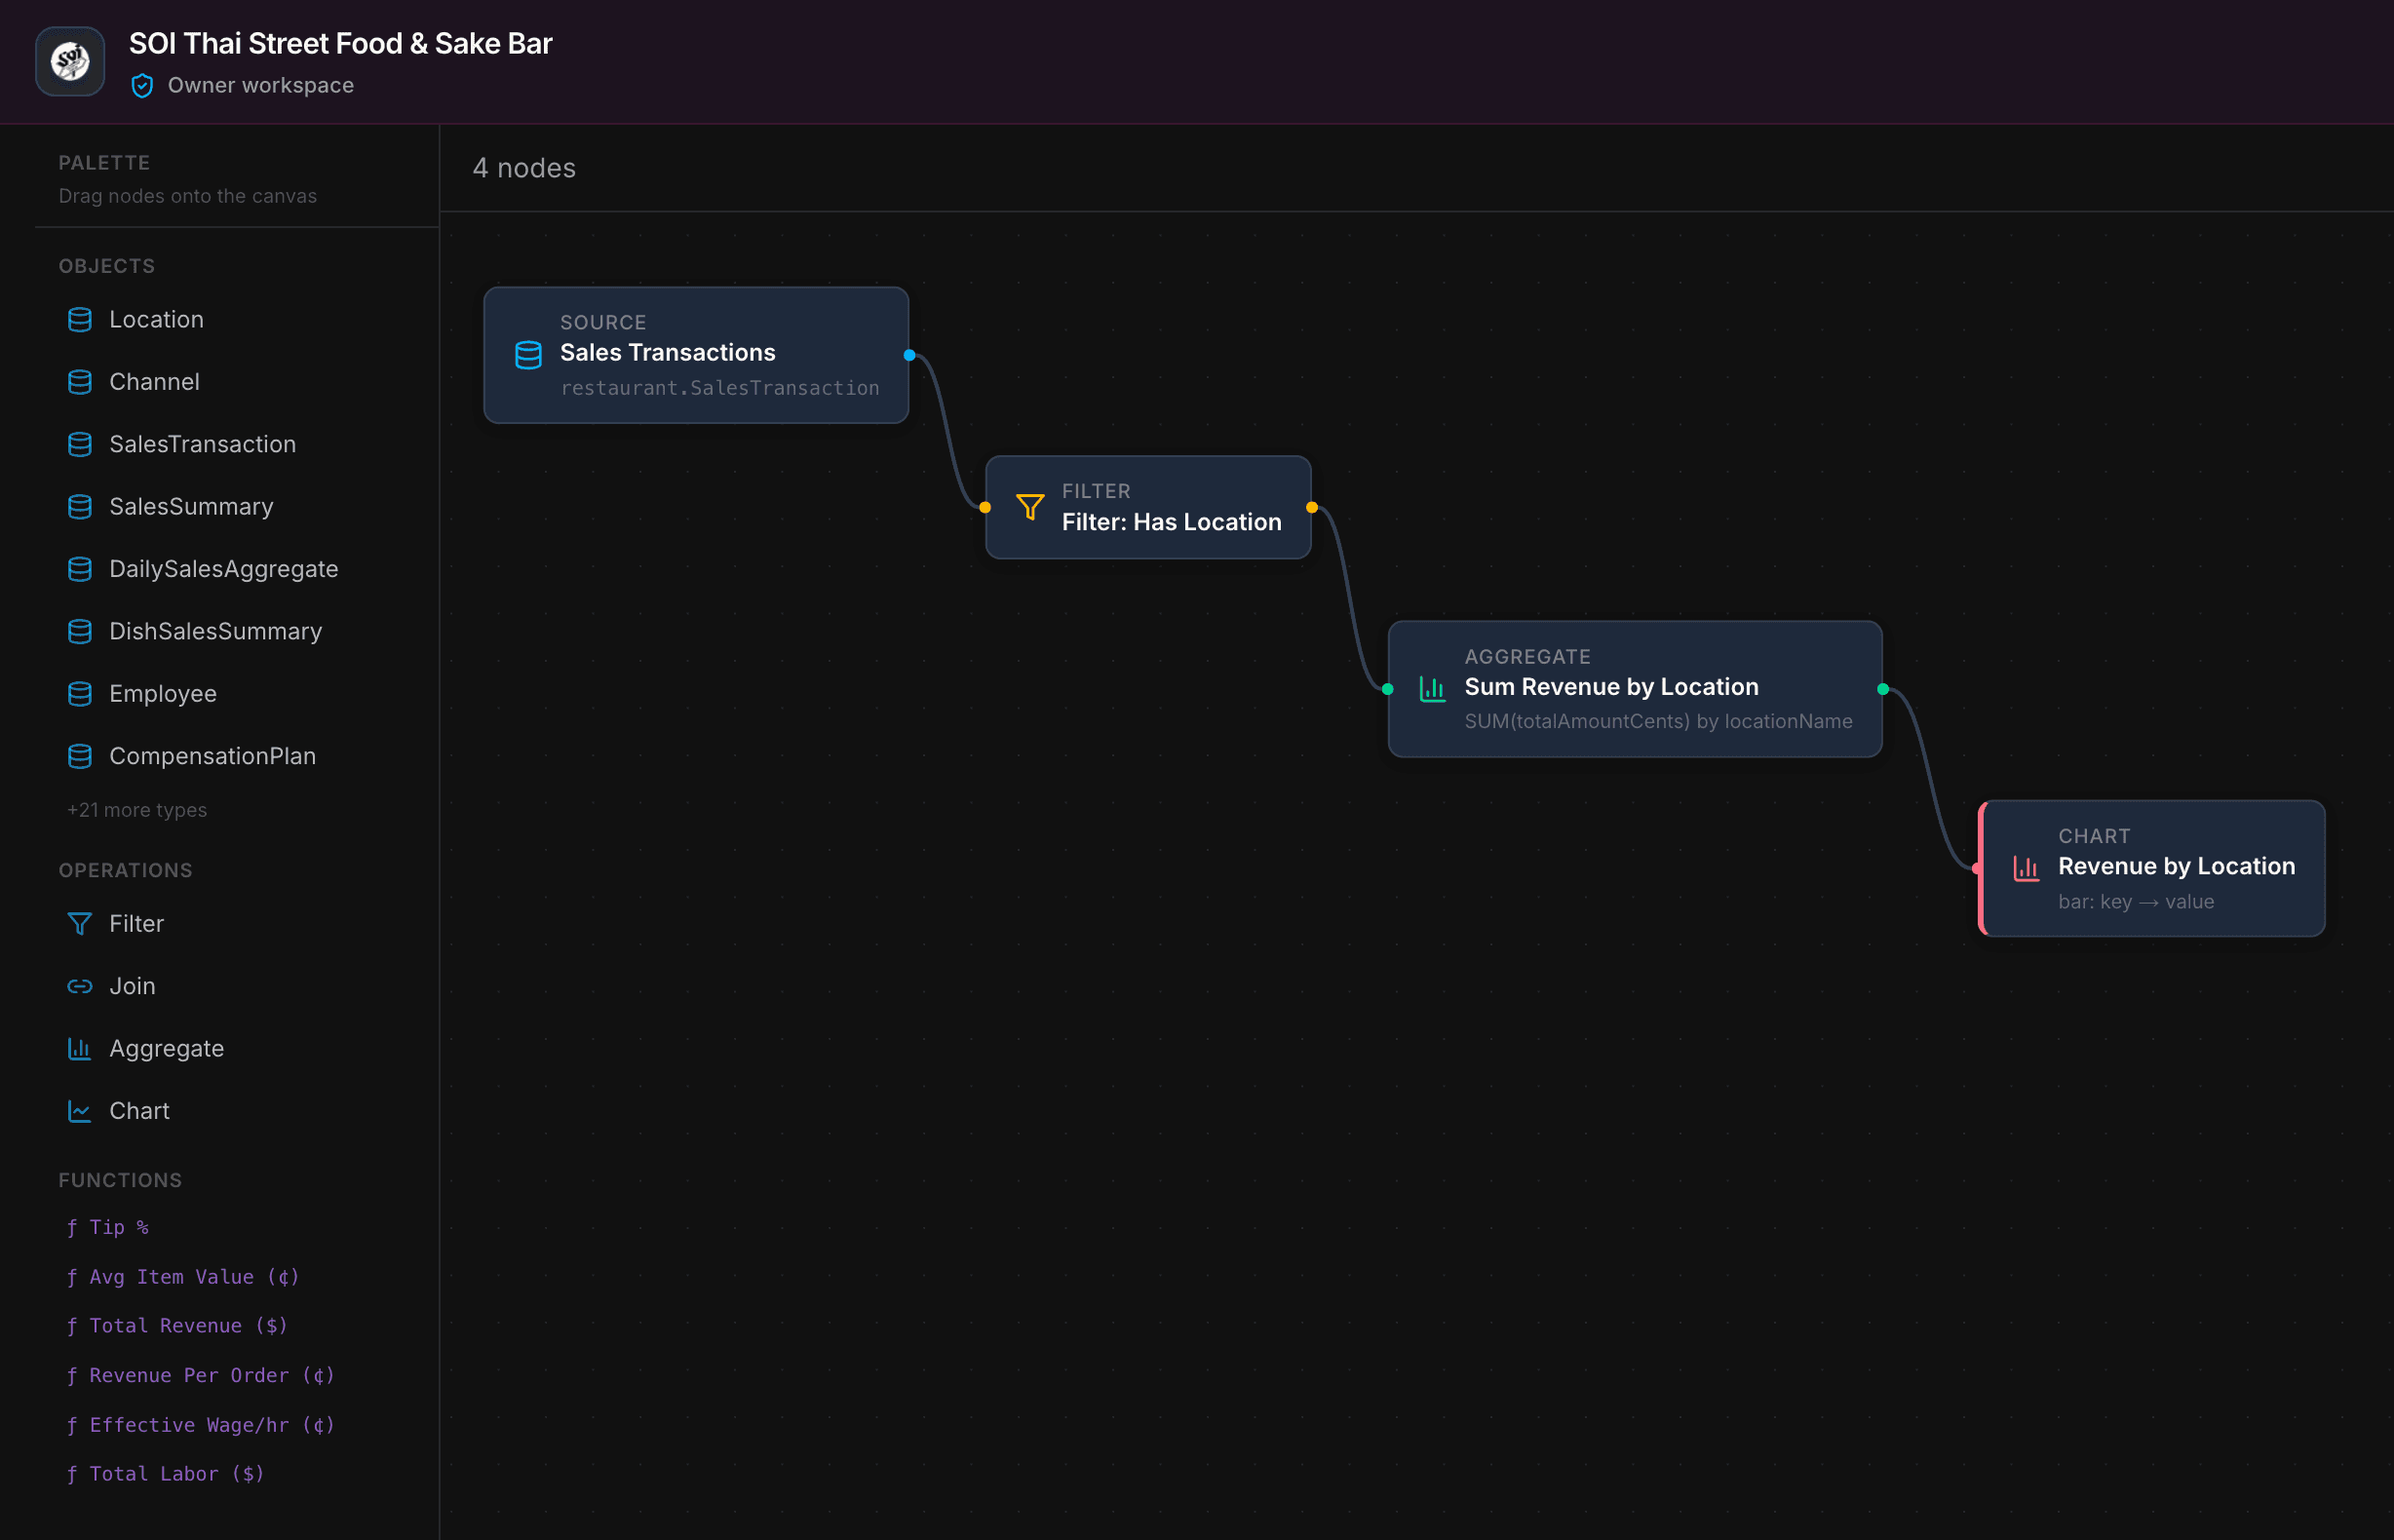Click the SalesSummary database icon

[x=80, y=507]
